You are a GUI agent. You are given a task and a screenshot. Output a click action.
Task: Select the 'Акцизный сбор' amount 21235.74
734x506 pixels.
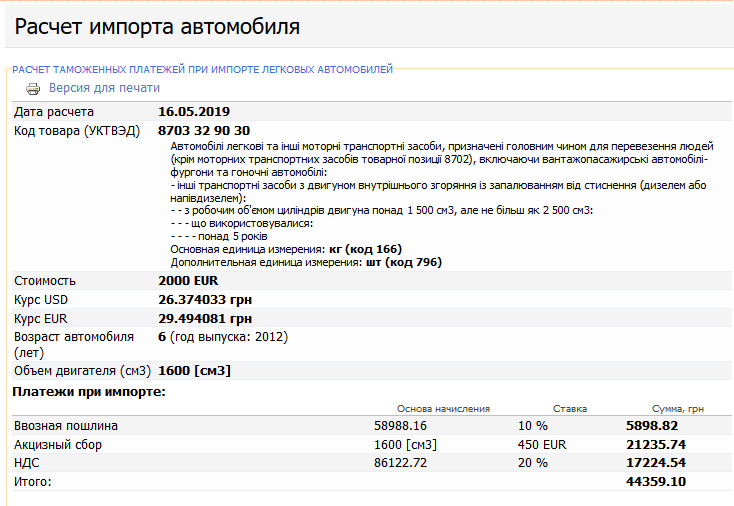click(655, 445)
